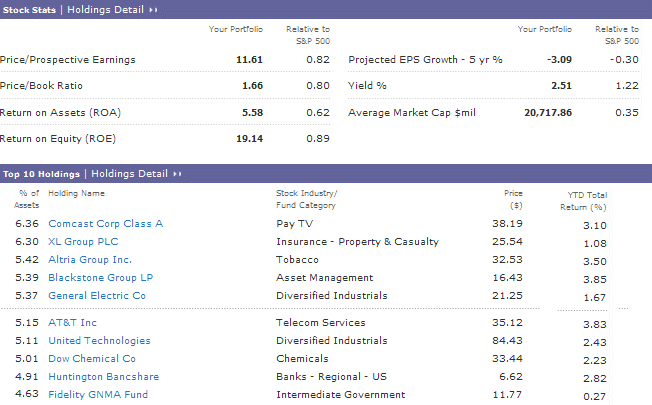Open Blackstone Group LP holding
This screenshot has width=652, height=405.
pyautogui.click(x=101, y=278)
